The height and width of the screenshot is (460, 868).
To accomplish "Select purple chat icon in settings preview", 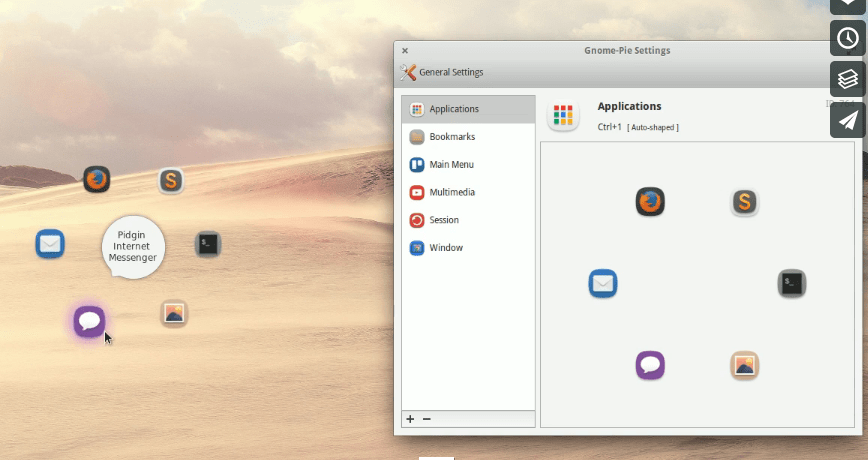I will pyautogui.click(x=650, y=365).
